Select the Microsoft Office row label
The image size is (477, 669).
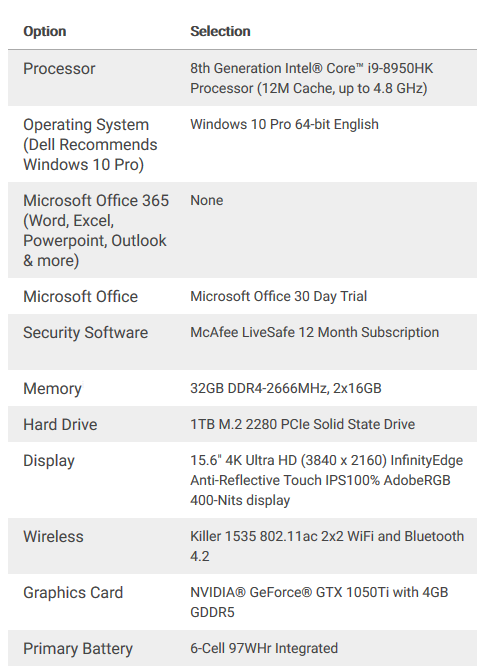coord(81,297)
